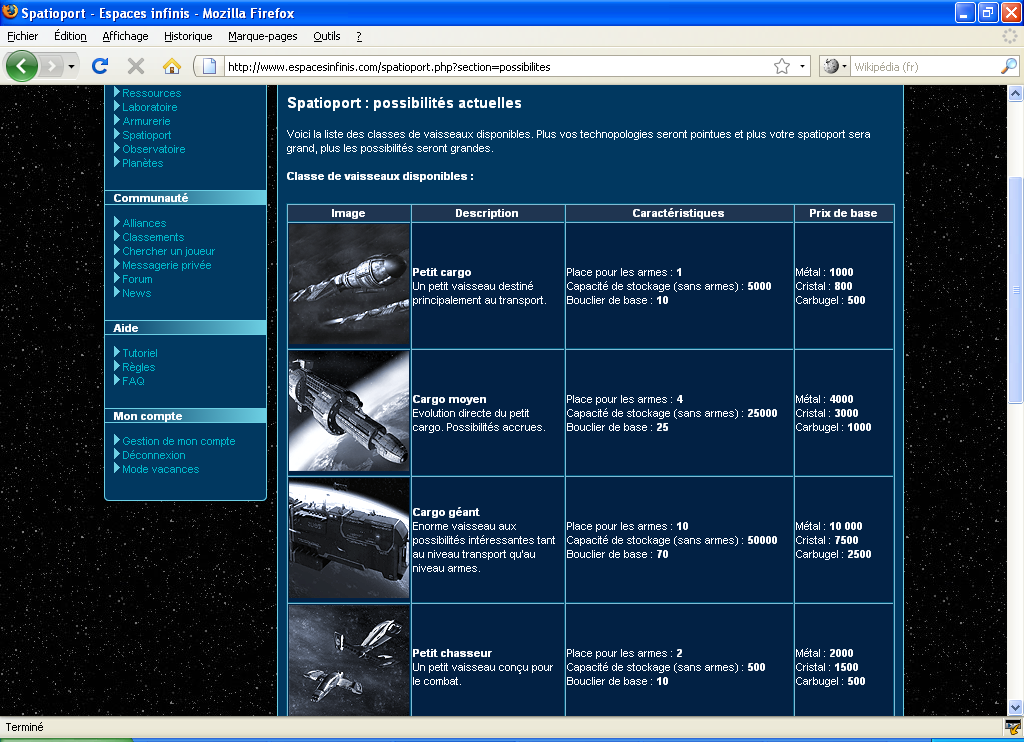Click the Communauté section header
The height and width of the screenshot is (742, 1024).
point(185,198)
